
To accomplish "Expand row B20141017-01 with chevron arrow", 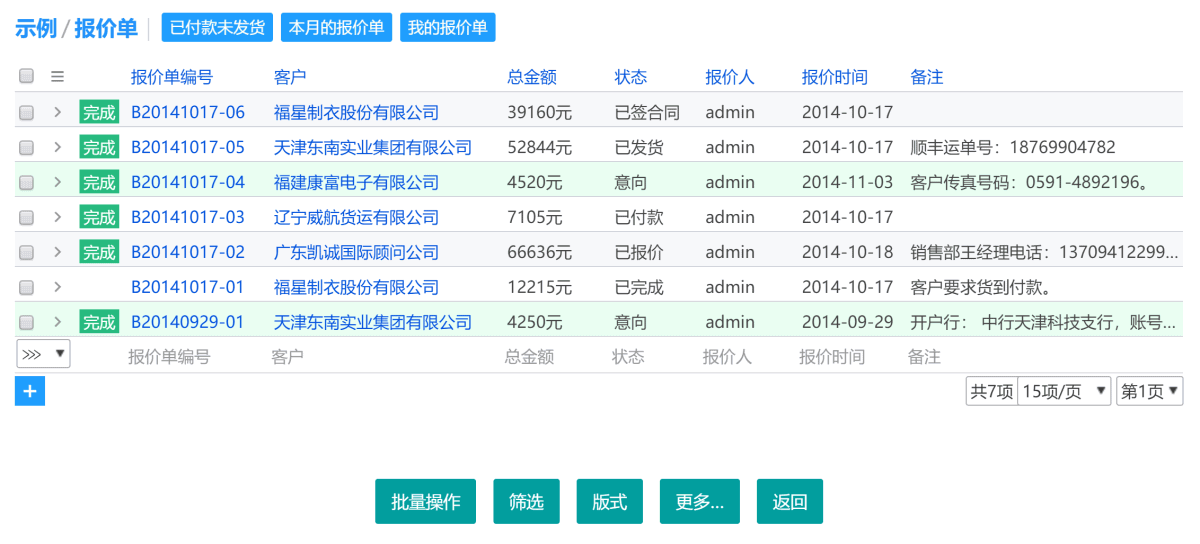I will coord(58,288).
